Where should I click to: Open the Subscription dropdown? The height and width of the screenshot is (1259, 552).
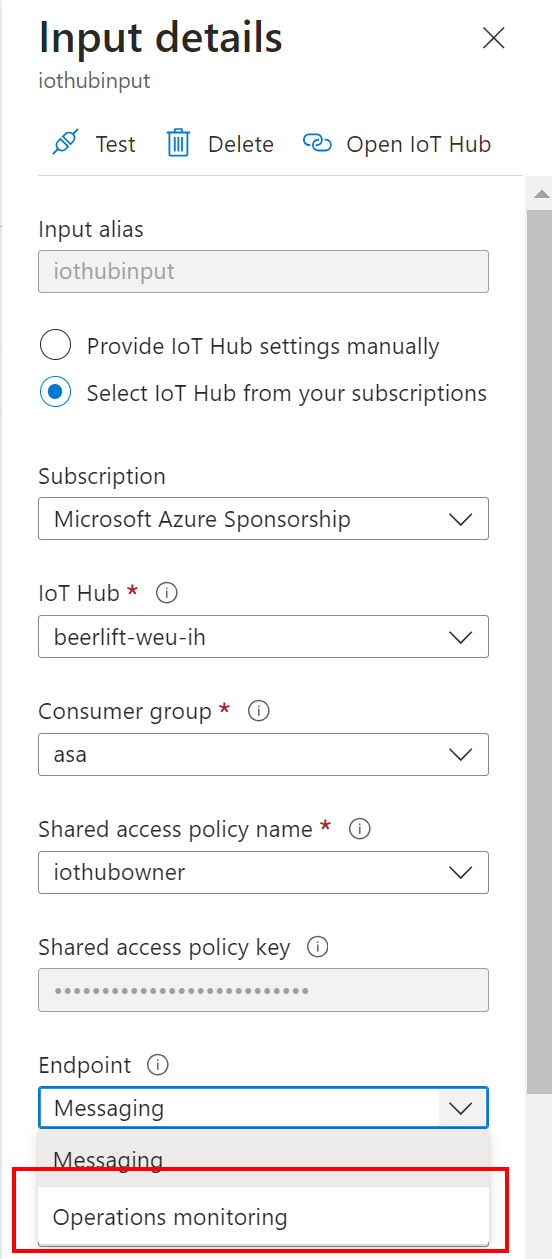click(x=263, y=519)
